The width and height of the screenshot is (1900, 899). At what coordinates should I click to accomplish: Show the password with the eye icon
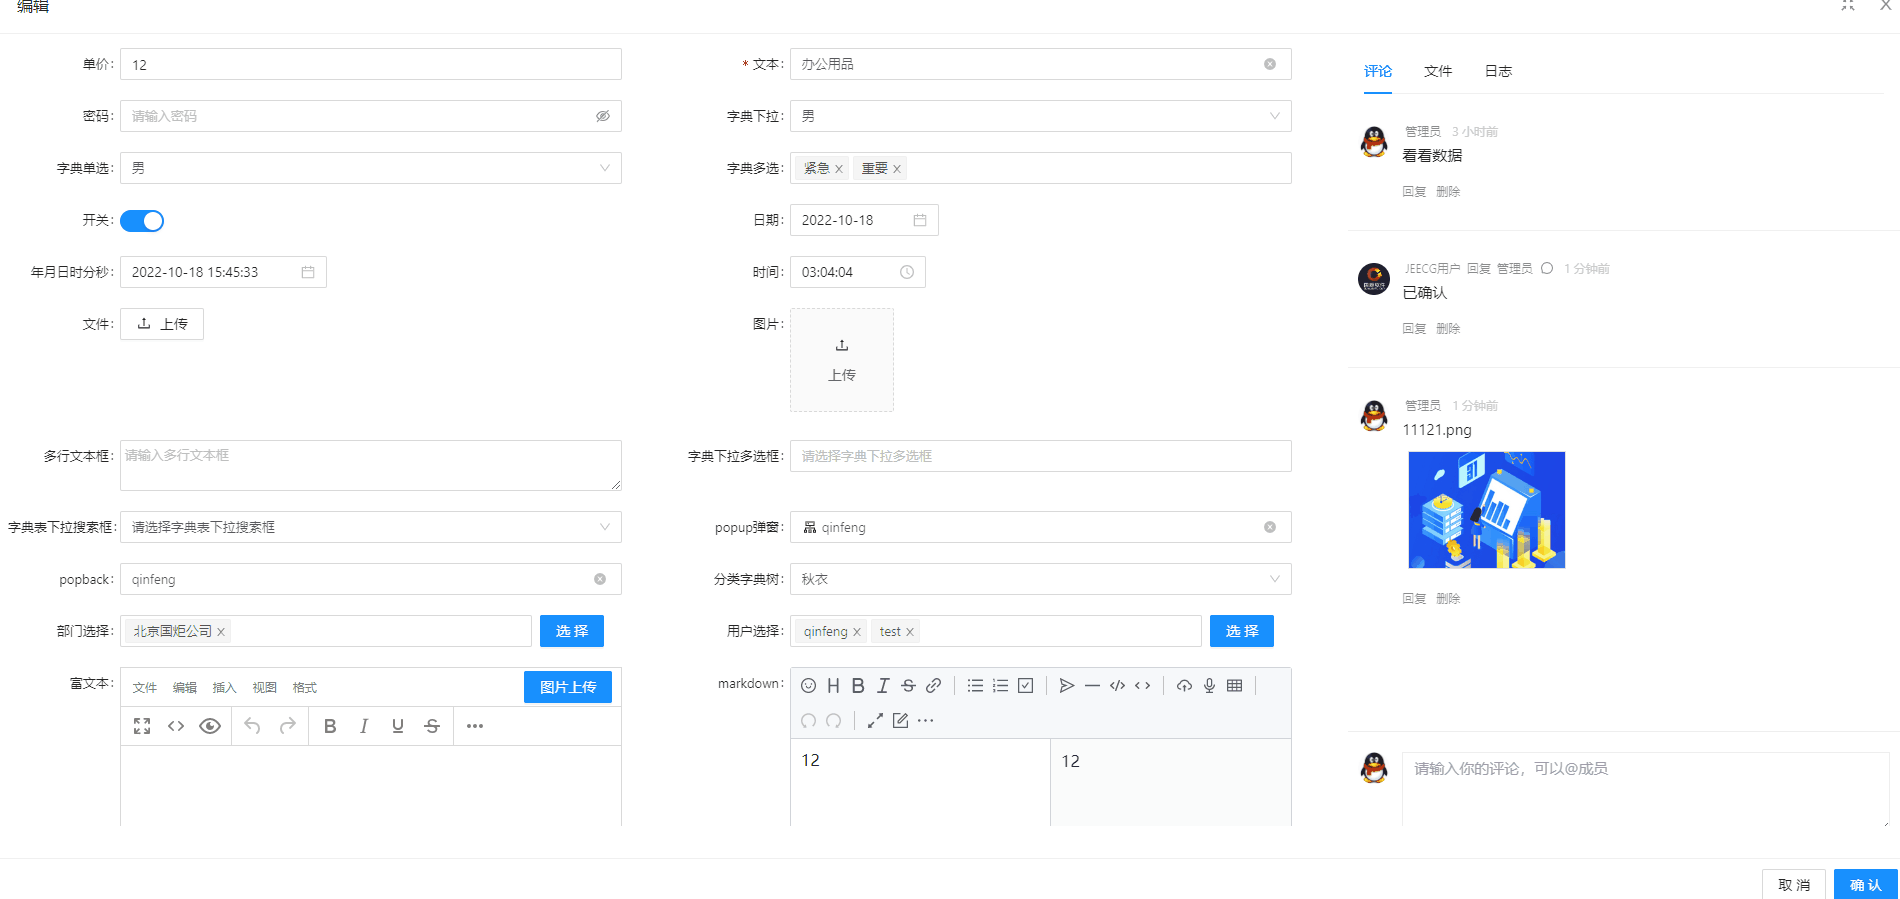(x=603, y=116)
